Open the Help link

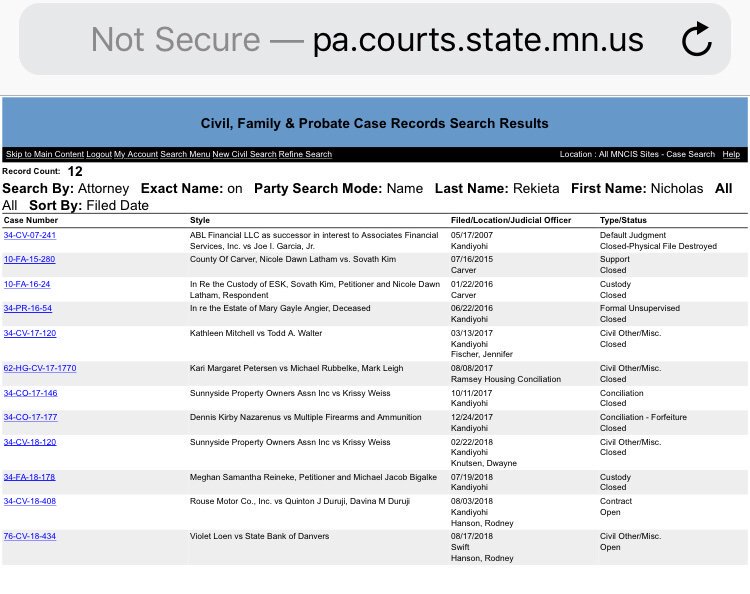731,154
